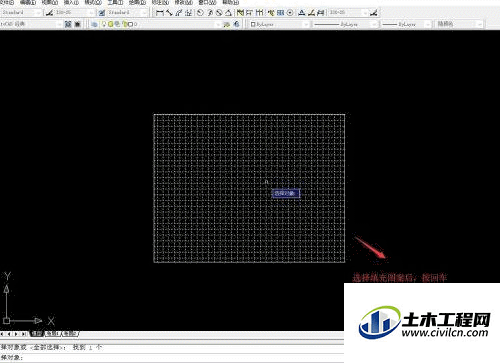The height and width of the screenshot is (363, 500).
Task: Select the Dimension Text Edit tool
Action: pos(311,13)
